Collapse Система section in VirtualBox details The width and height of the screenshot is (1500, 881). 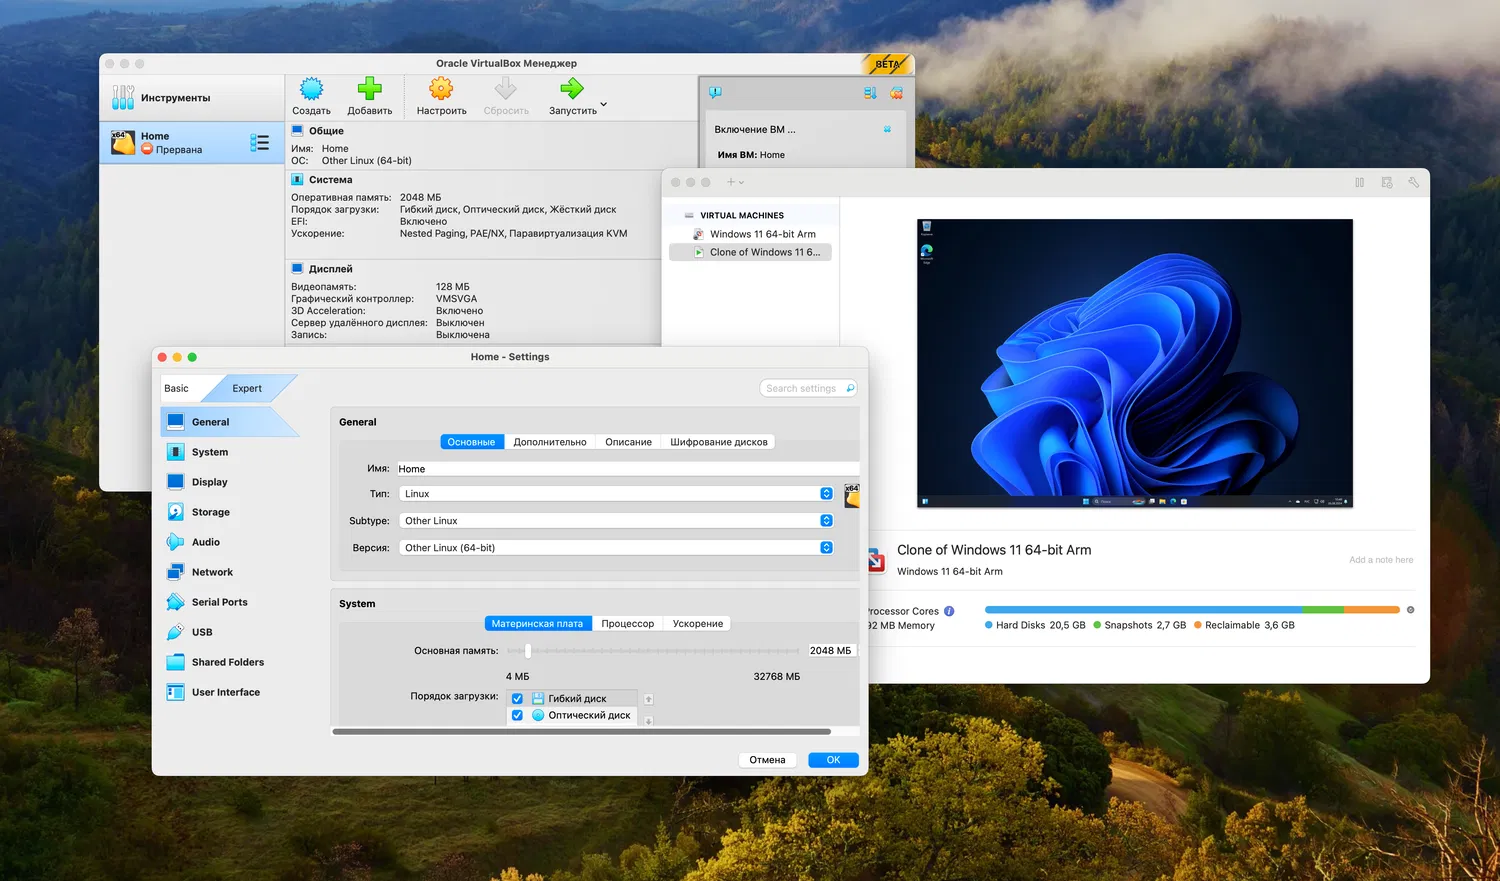point(297,180)
